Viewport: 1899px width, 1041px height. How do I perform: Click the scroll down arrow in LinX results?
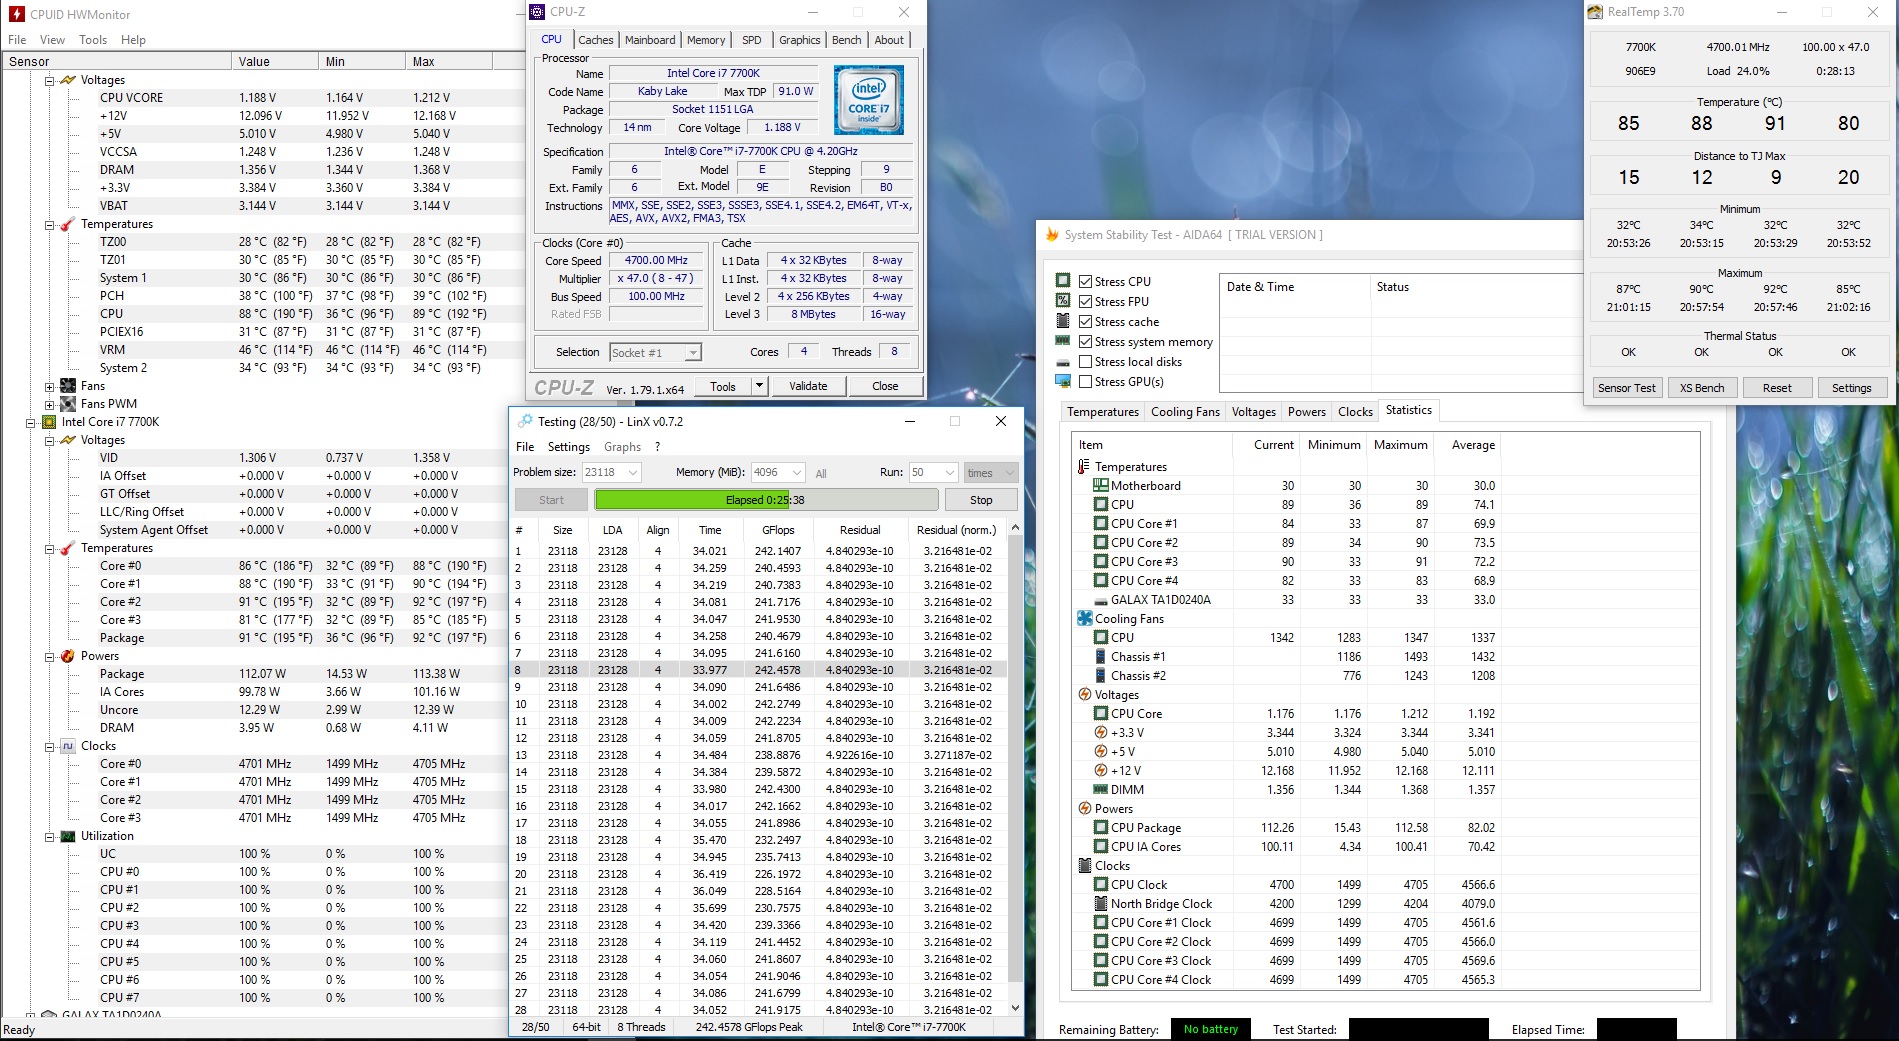coord(1015,1009)
